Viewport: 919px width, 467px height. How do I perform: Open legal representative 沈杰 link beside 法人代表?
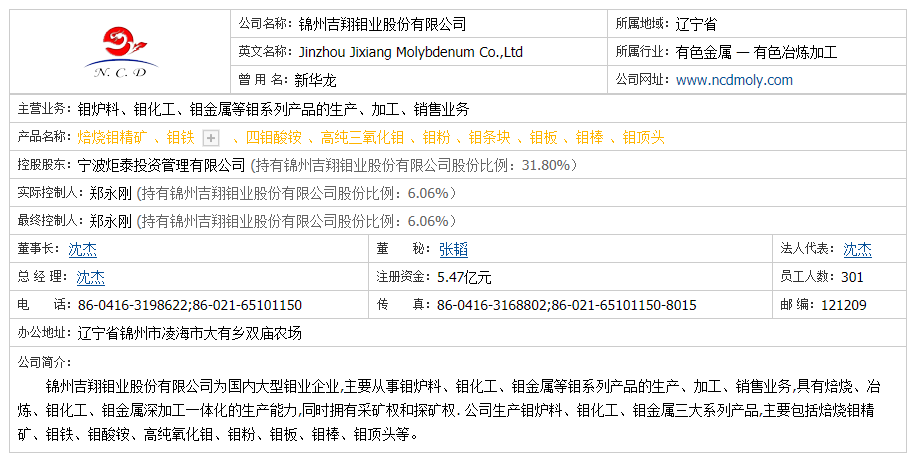pos(857,250)
